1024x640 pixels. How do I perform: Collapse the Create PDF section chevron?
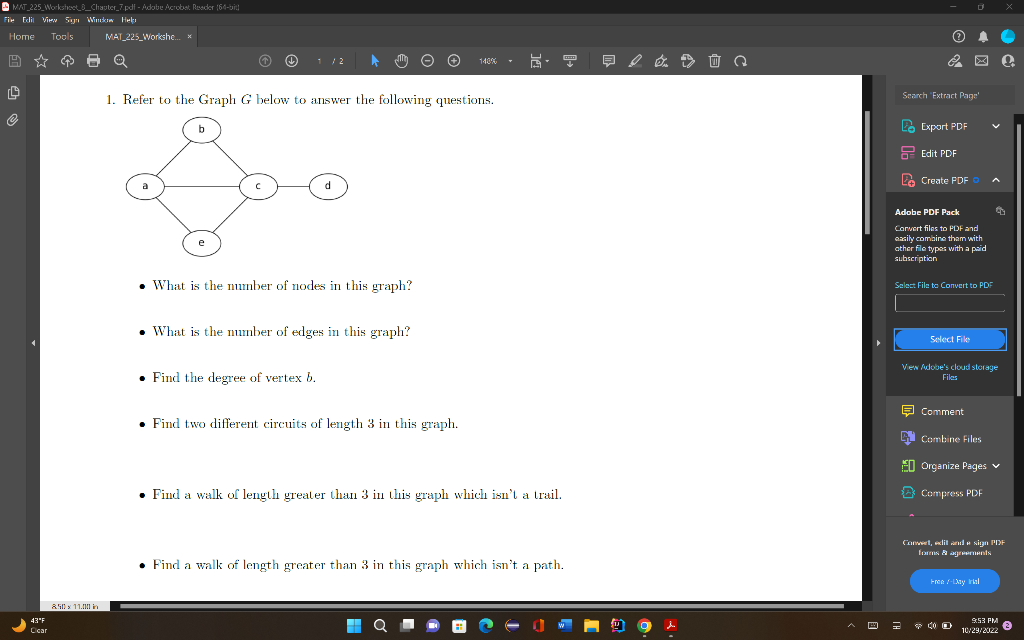pyautogui.click(x=996, y=180)
